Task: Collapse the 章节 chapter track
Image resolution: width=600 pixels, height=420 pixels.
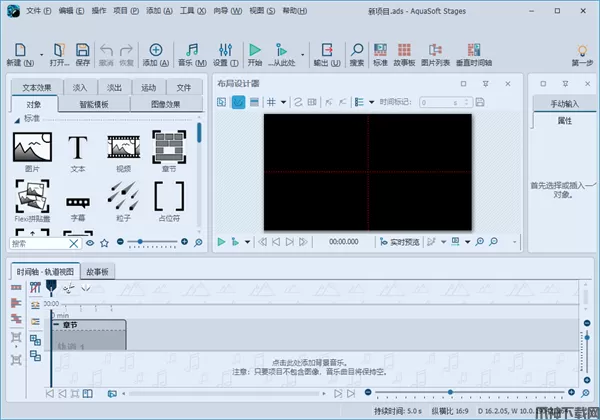Action: (x=56, y=322)
